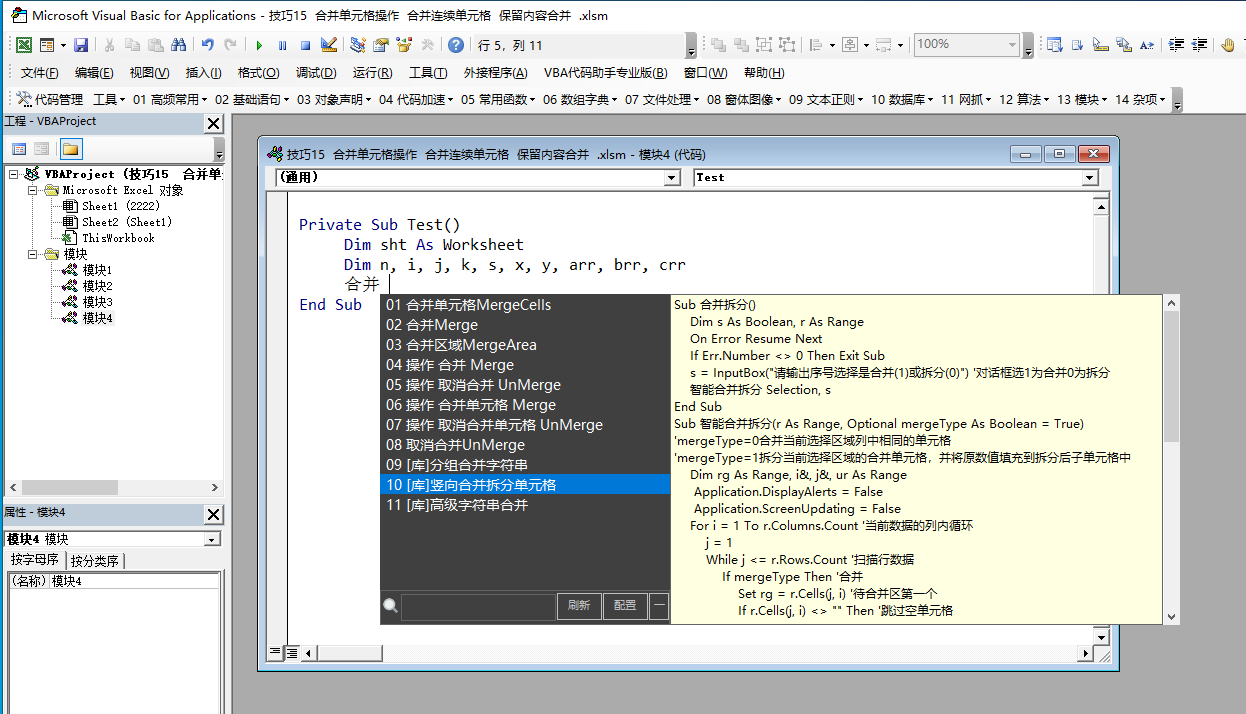The image size is (1246, 714).
Task: Open the 视图(V) menu
Action: tap(149, 73)
